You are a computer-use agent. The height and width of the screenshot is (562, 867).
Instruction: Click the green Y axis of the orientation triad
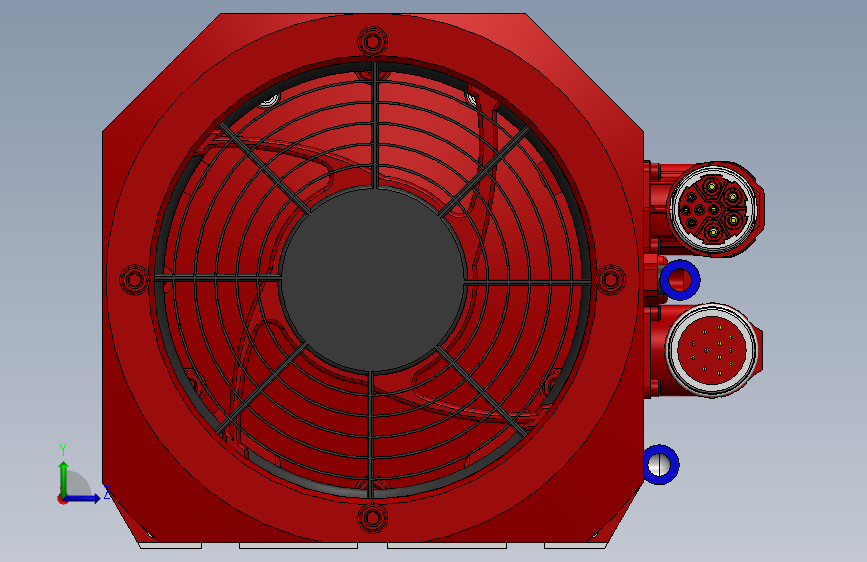(x=64, y=479)
